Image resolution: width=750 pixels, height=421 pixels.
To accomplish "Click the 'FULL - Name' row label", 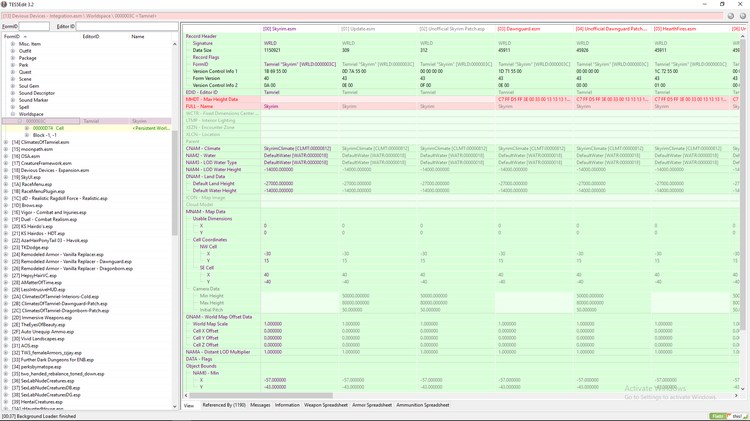I will point(199,107).
